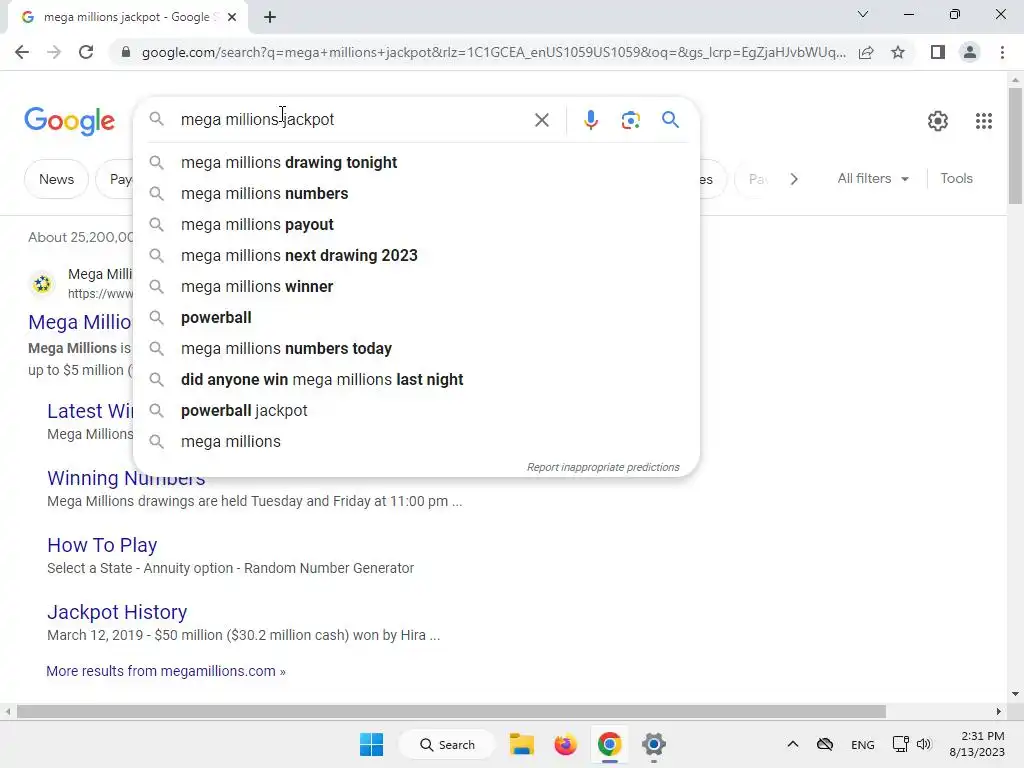Close the mega millions jackpot tab
This screenshot has height=768, width=1024.
coord(232,18)
